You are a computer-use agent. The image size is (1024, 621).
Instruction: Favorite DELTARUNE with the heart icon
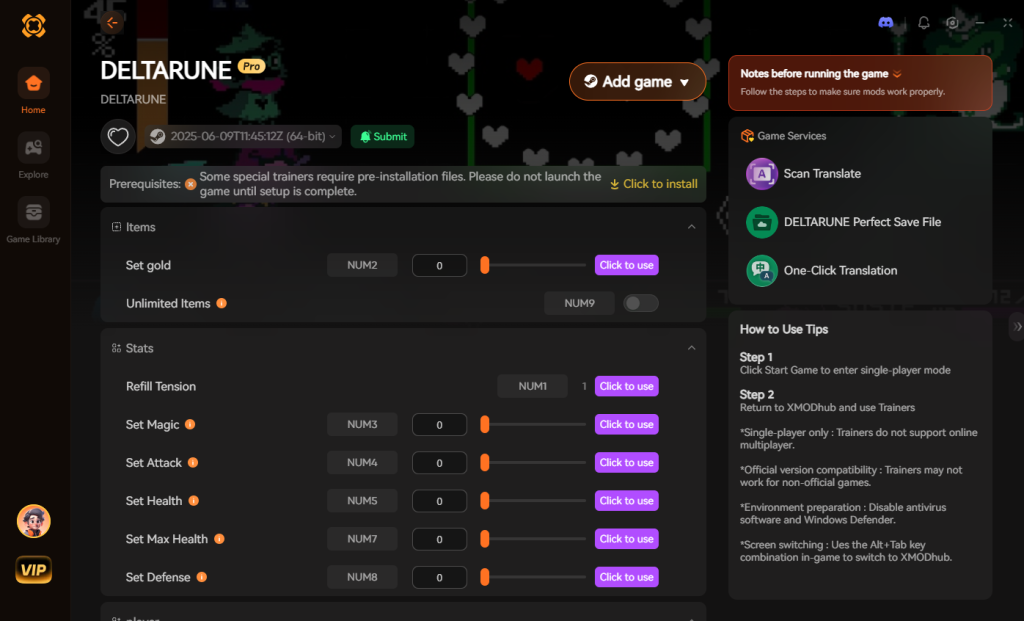point(118,137)
